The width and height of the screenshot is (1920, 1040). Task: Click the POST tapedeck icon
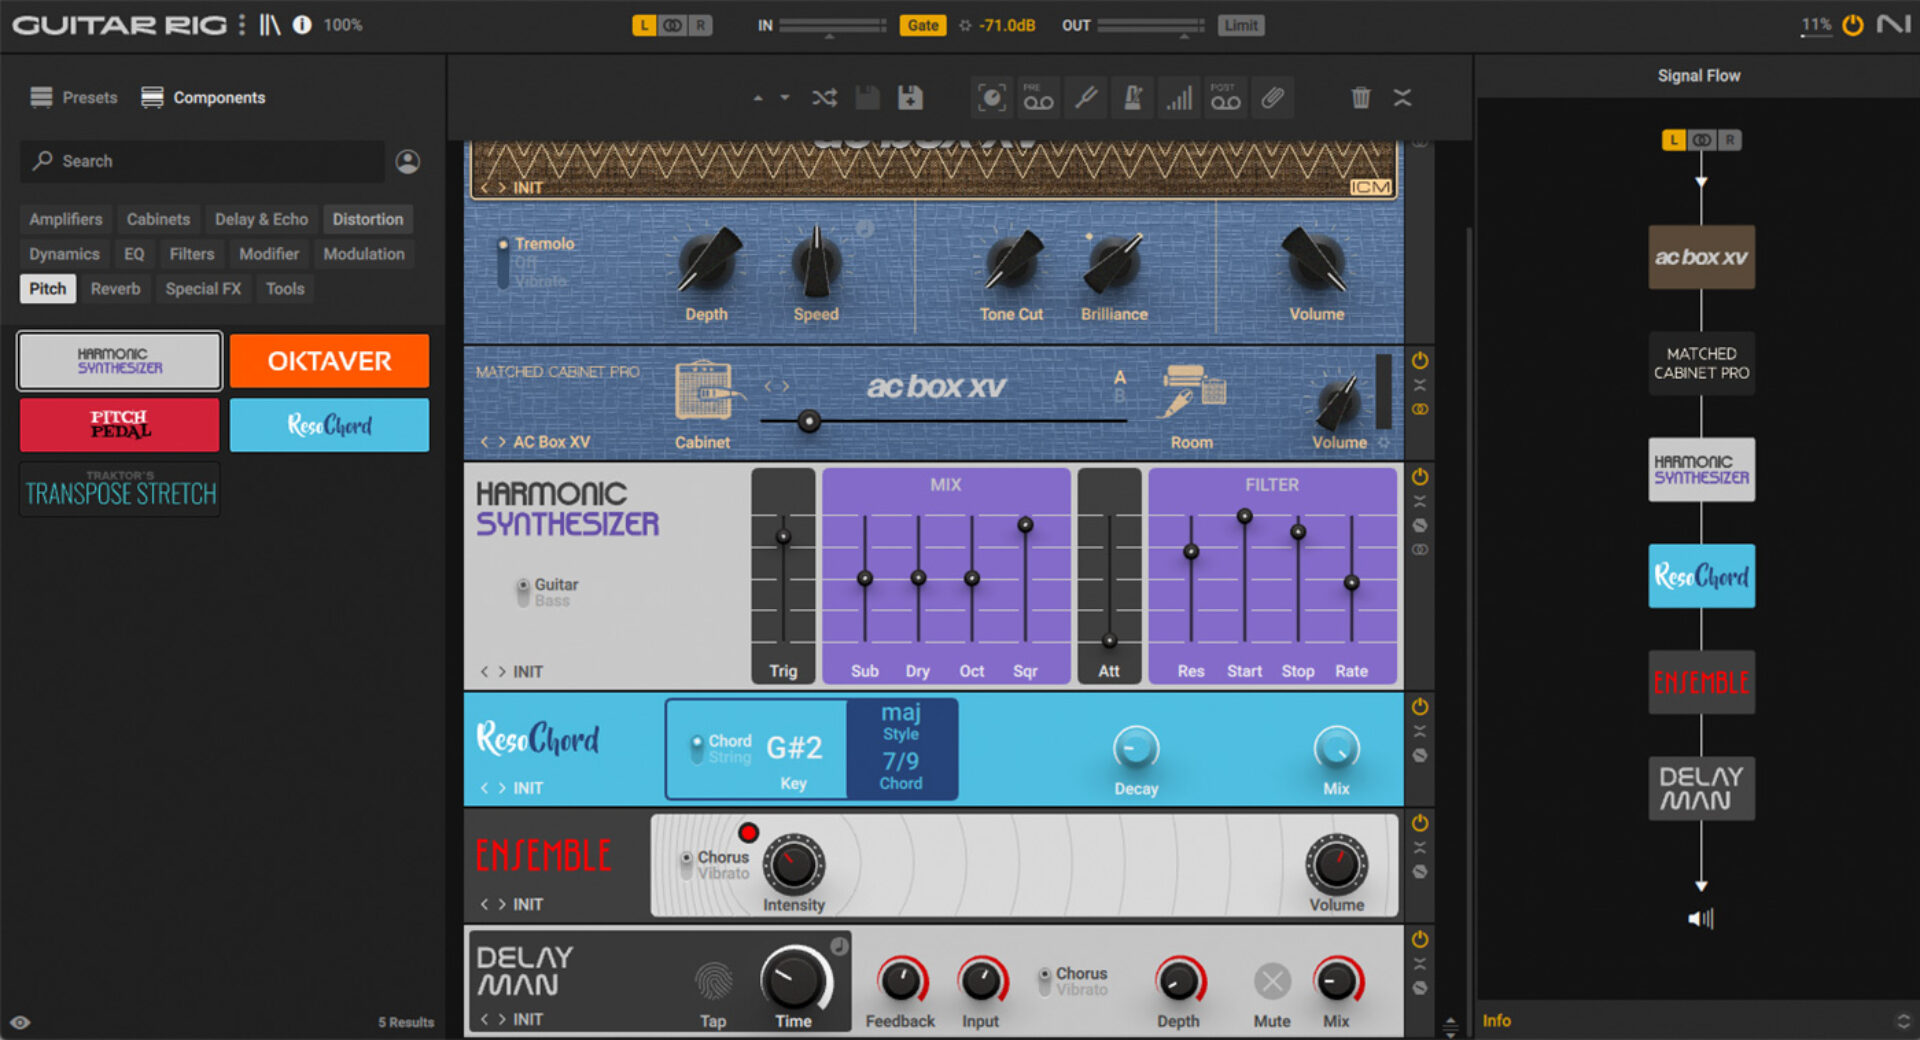pos(1226,97)
